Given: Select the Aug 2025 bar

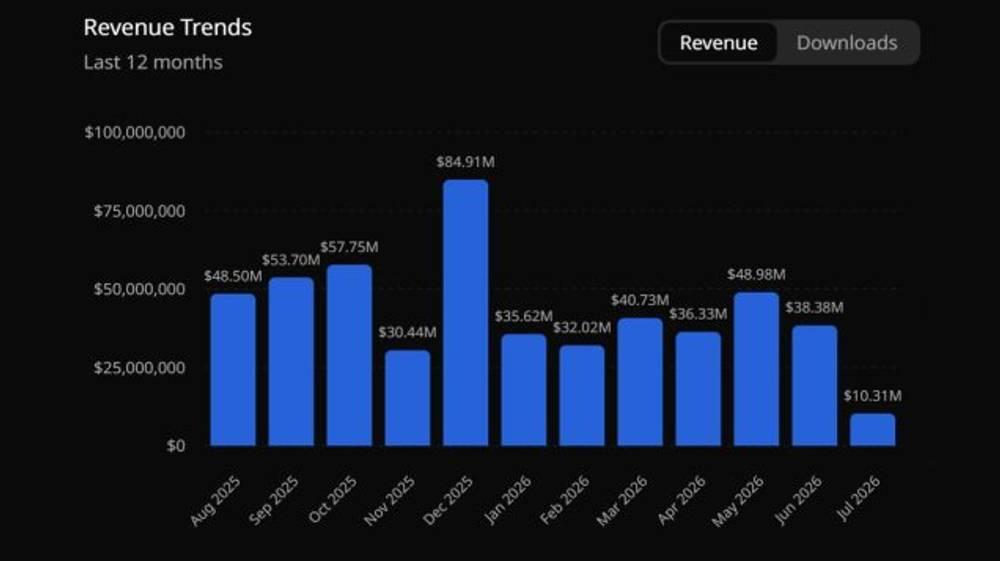Looking at the screenshot, I should click(x=233, y=370).
